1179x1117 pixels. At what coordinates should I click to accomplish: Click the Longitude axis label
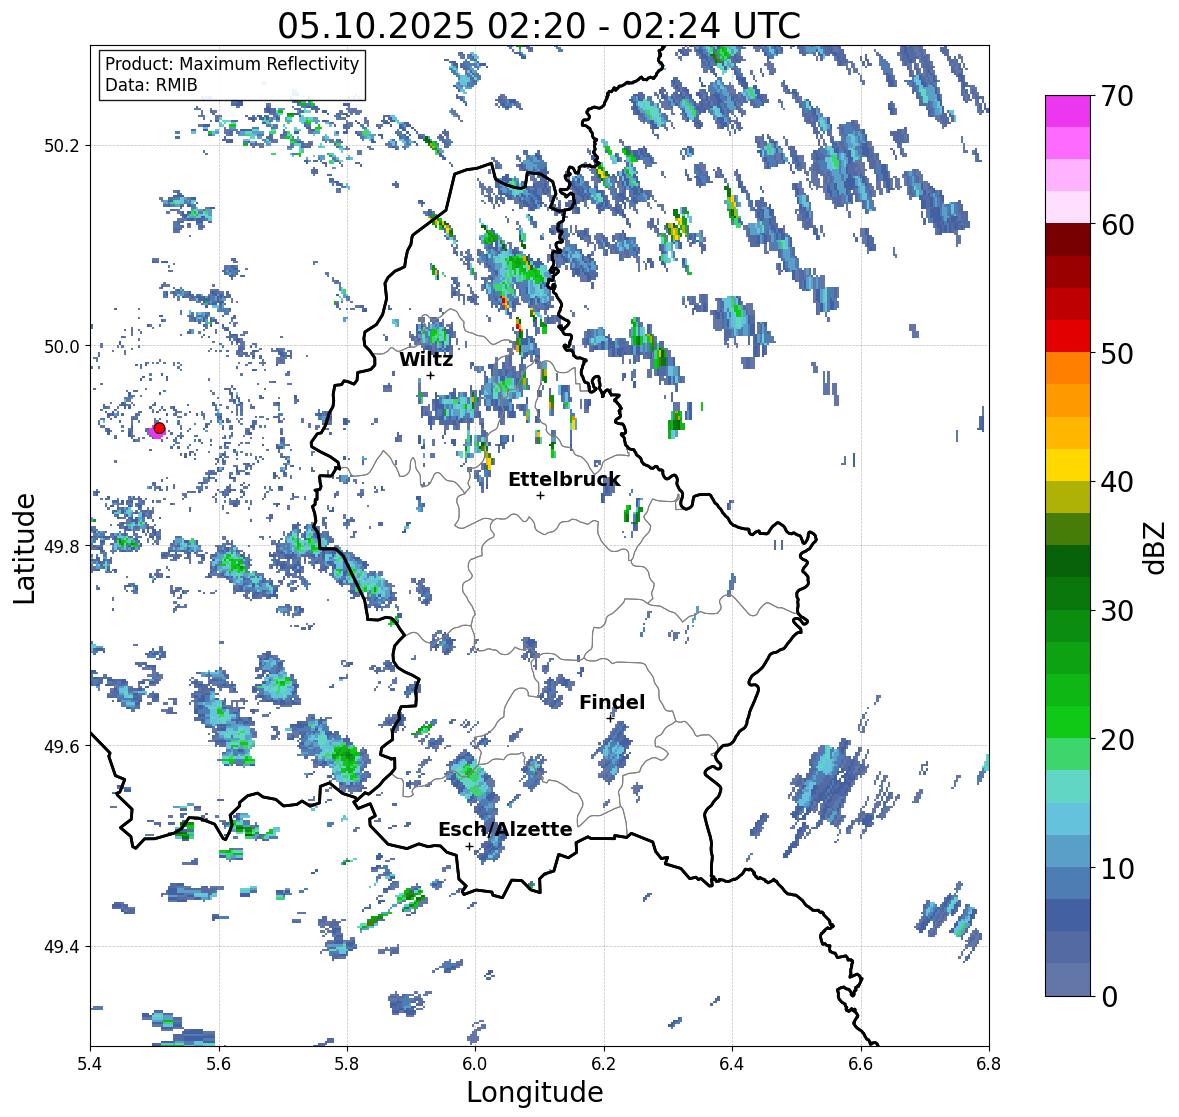(535, 1092)
